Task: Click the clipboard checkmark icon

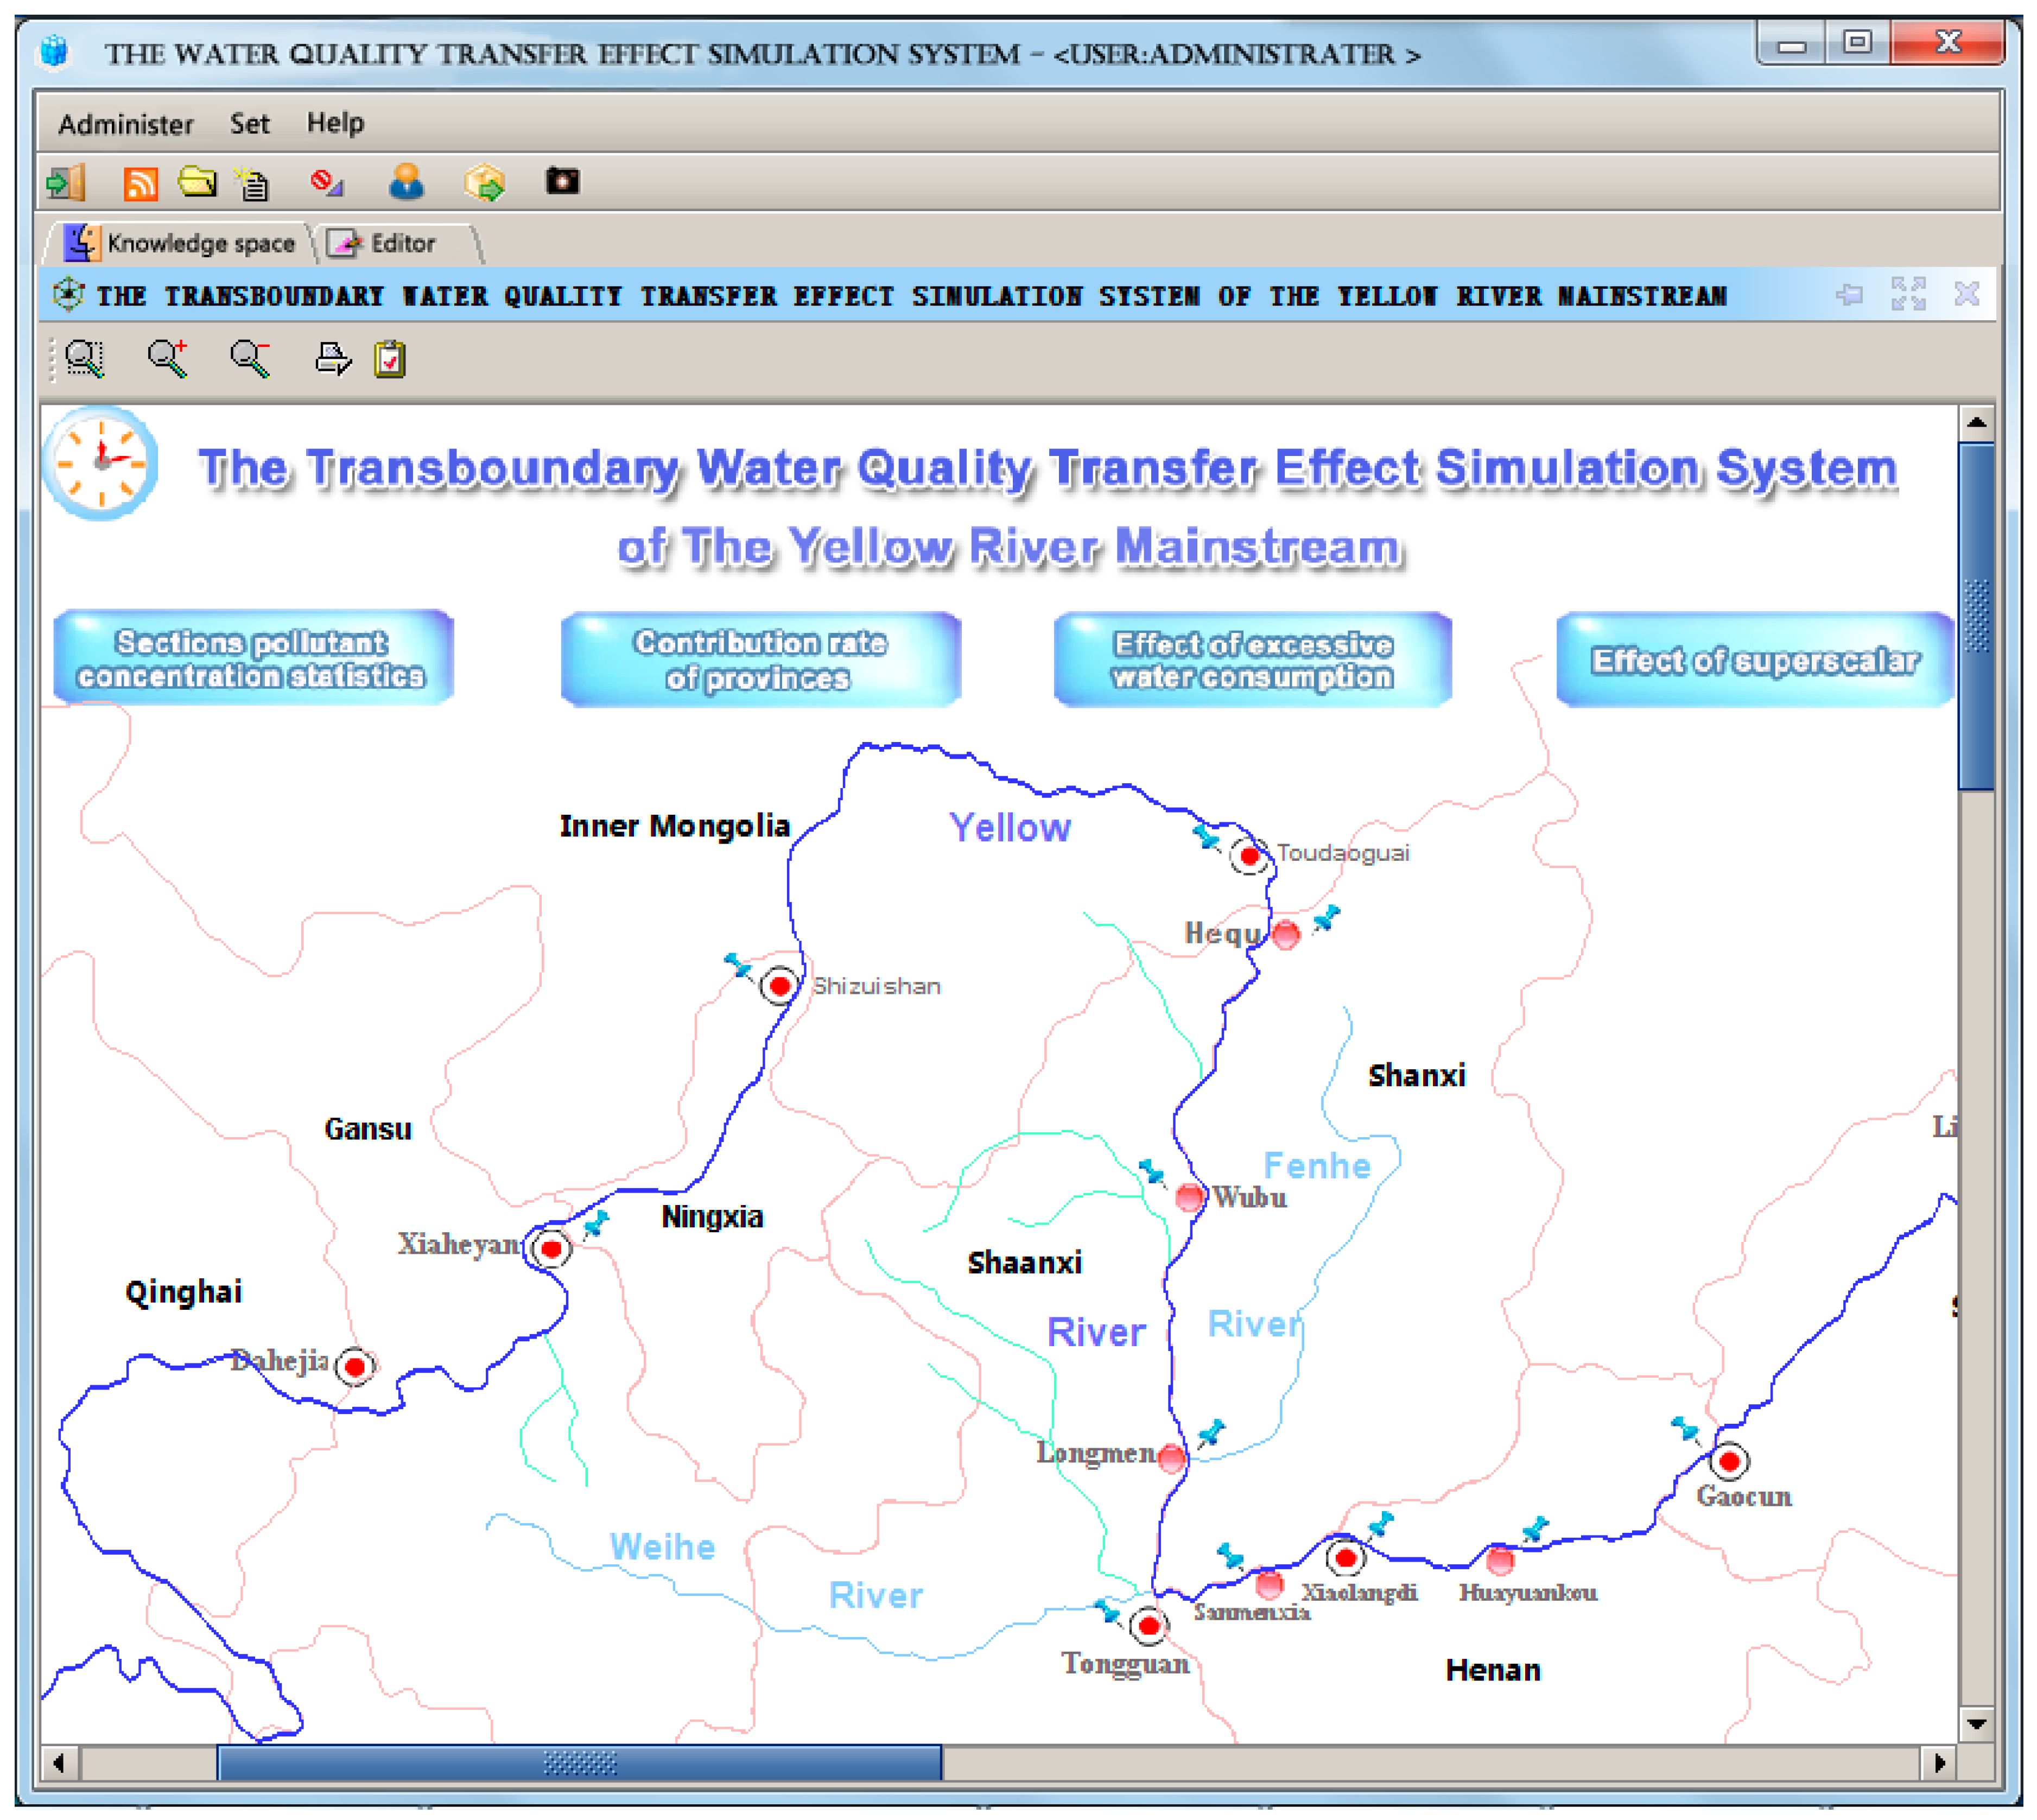Action: coord(390,358)
